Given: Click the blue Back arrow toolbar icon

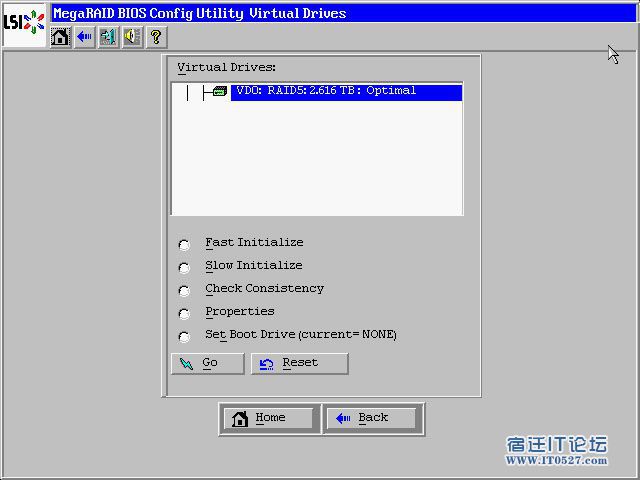Looking at the screenshot, I should [x=84, y=37].
